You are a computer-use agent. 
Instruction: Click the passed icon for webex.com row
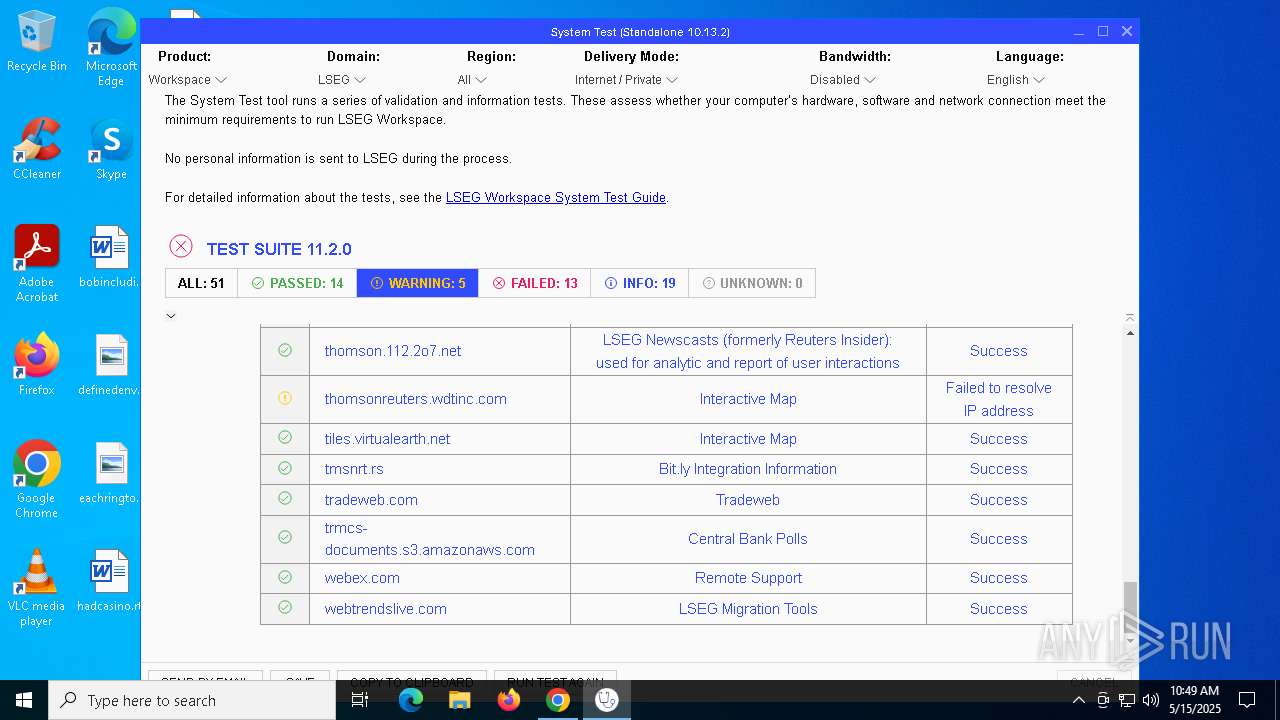(x=285, y=577)
